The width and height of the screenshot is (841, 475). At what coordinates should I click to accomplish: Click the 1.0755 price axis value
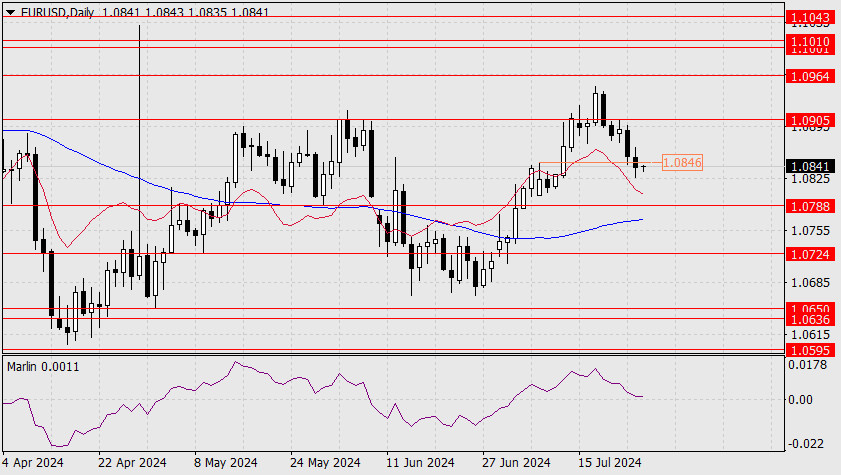(810, 231)
